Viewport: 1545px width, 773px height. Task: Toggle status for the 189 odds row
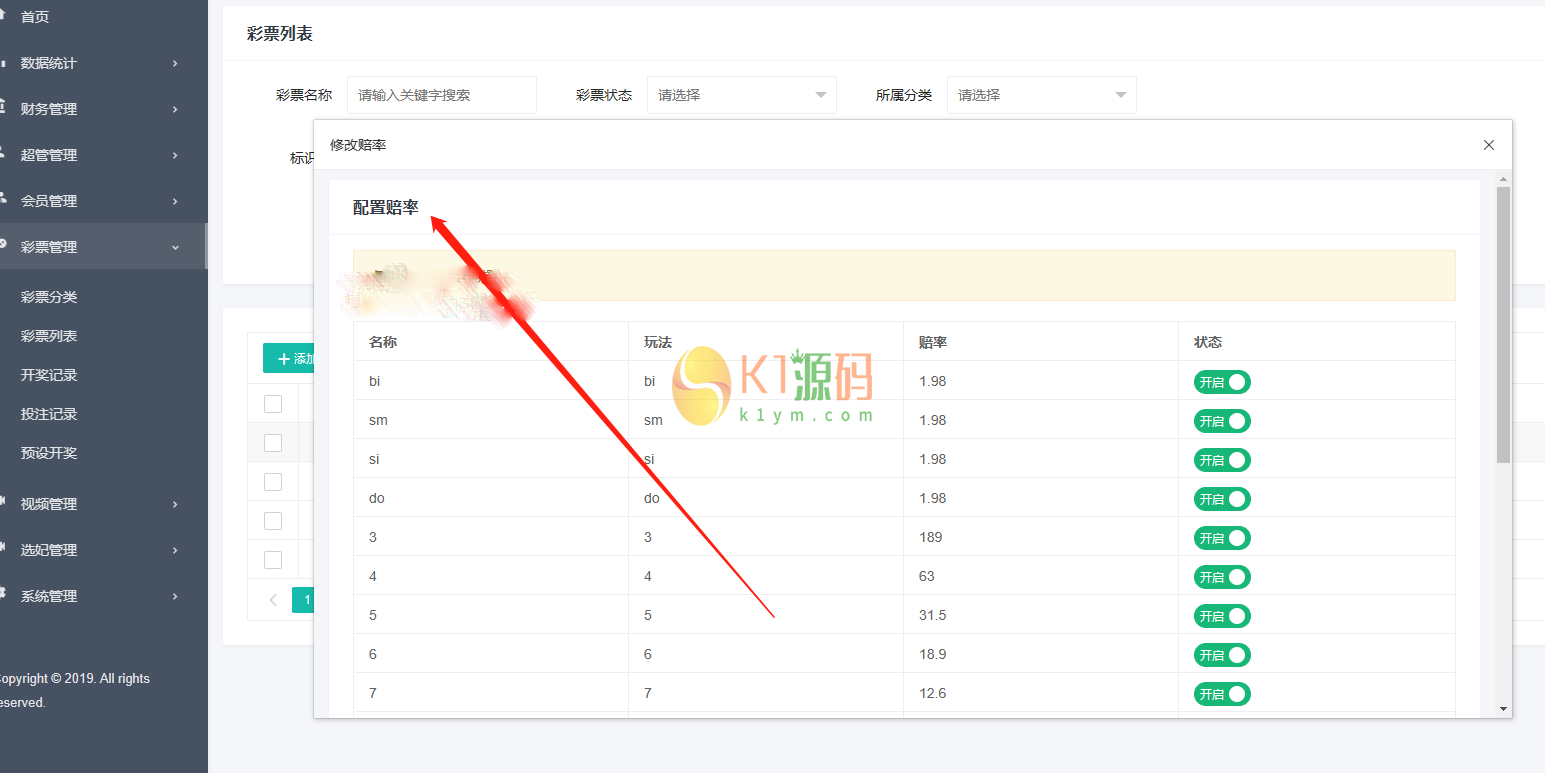coord(1222,538)
